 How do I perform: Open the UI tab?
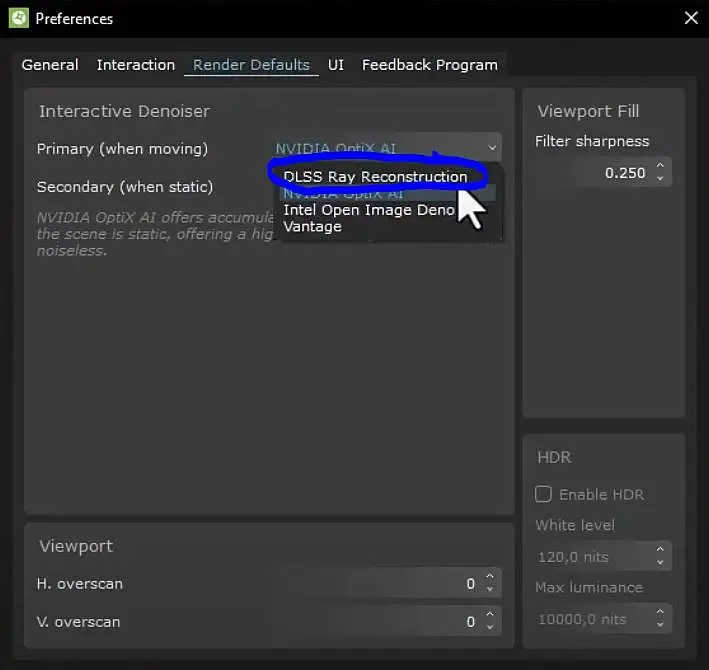[x=336, y=65]
